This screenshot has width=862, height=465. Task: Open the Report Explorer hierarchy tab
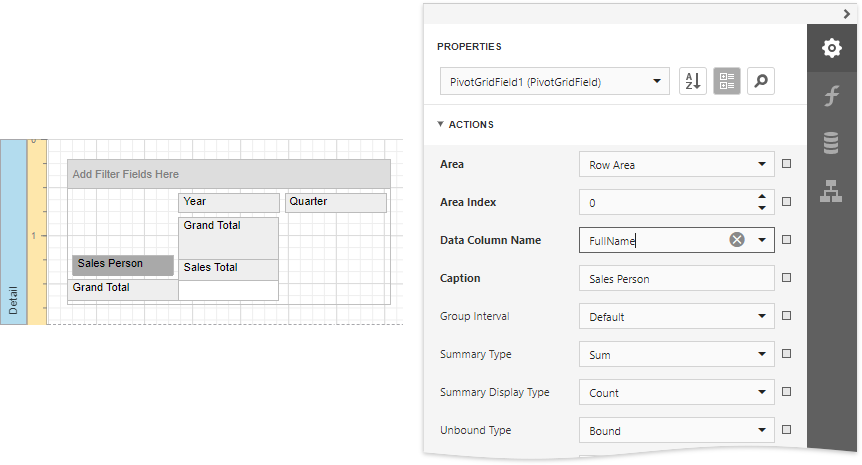click(x=831, y=191)
